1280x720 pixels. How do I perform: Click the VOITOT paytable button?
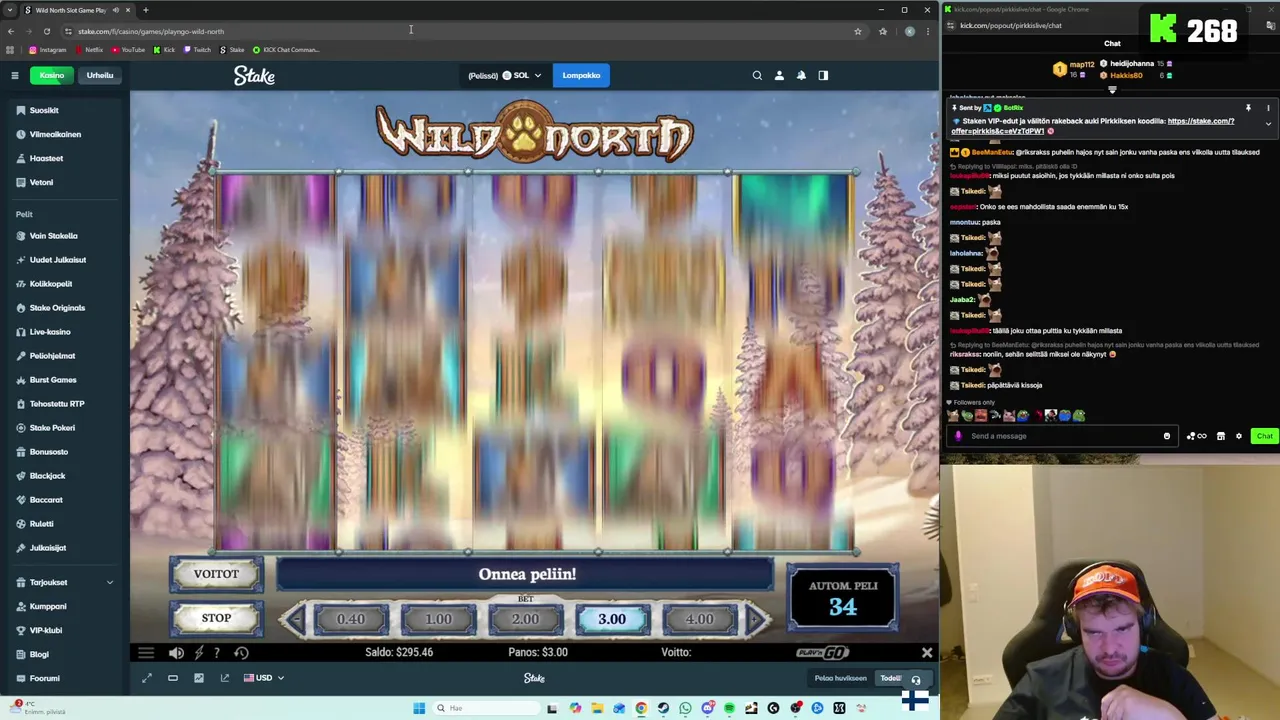(x=216, y=574)
